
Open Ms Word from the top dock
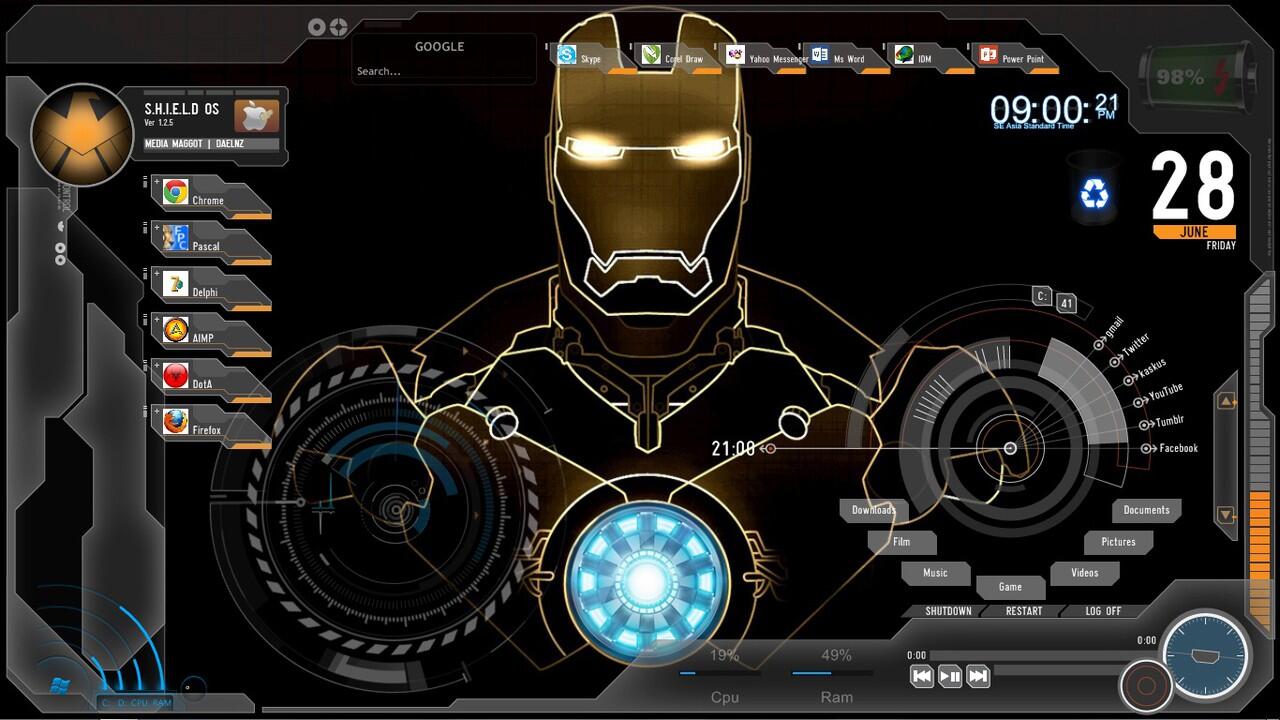(820, 55)
